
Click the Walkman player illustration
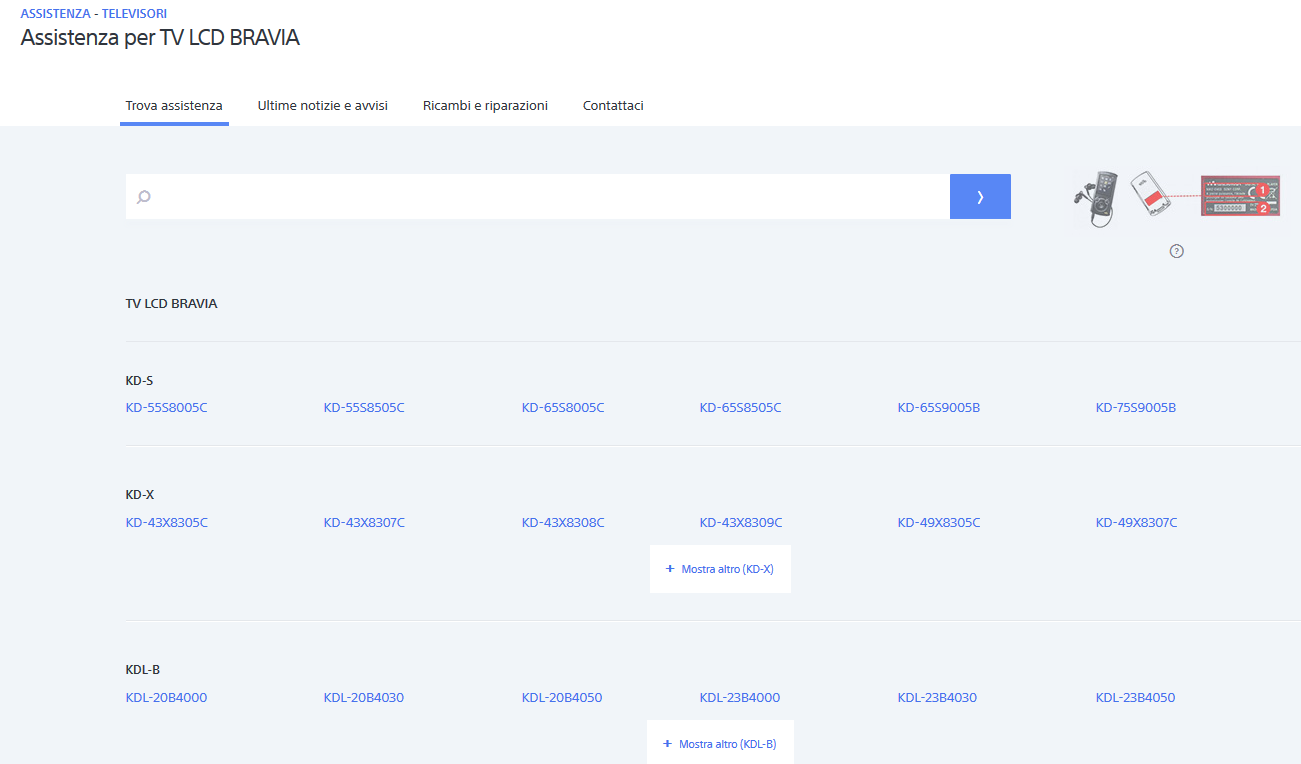point(1096,198)
